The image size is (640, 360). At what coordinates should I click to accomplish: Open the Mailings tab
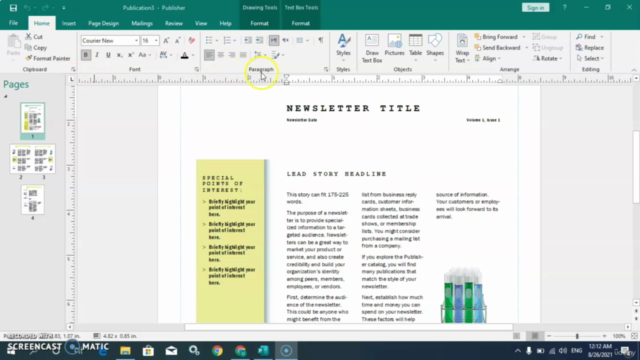tap(142, 23)
